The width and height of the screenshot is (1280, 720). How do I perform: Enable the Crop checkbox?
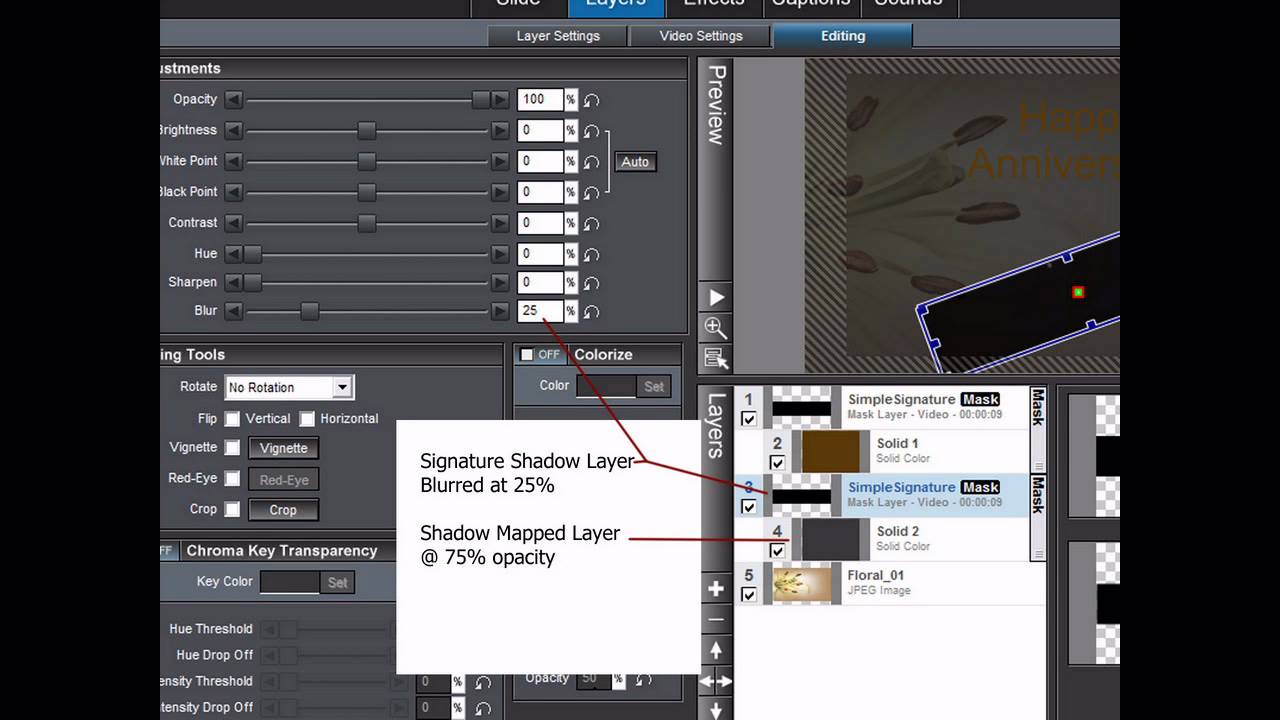pyautogui.click(x=232, y=510)
